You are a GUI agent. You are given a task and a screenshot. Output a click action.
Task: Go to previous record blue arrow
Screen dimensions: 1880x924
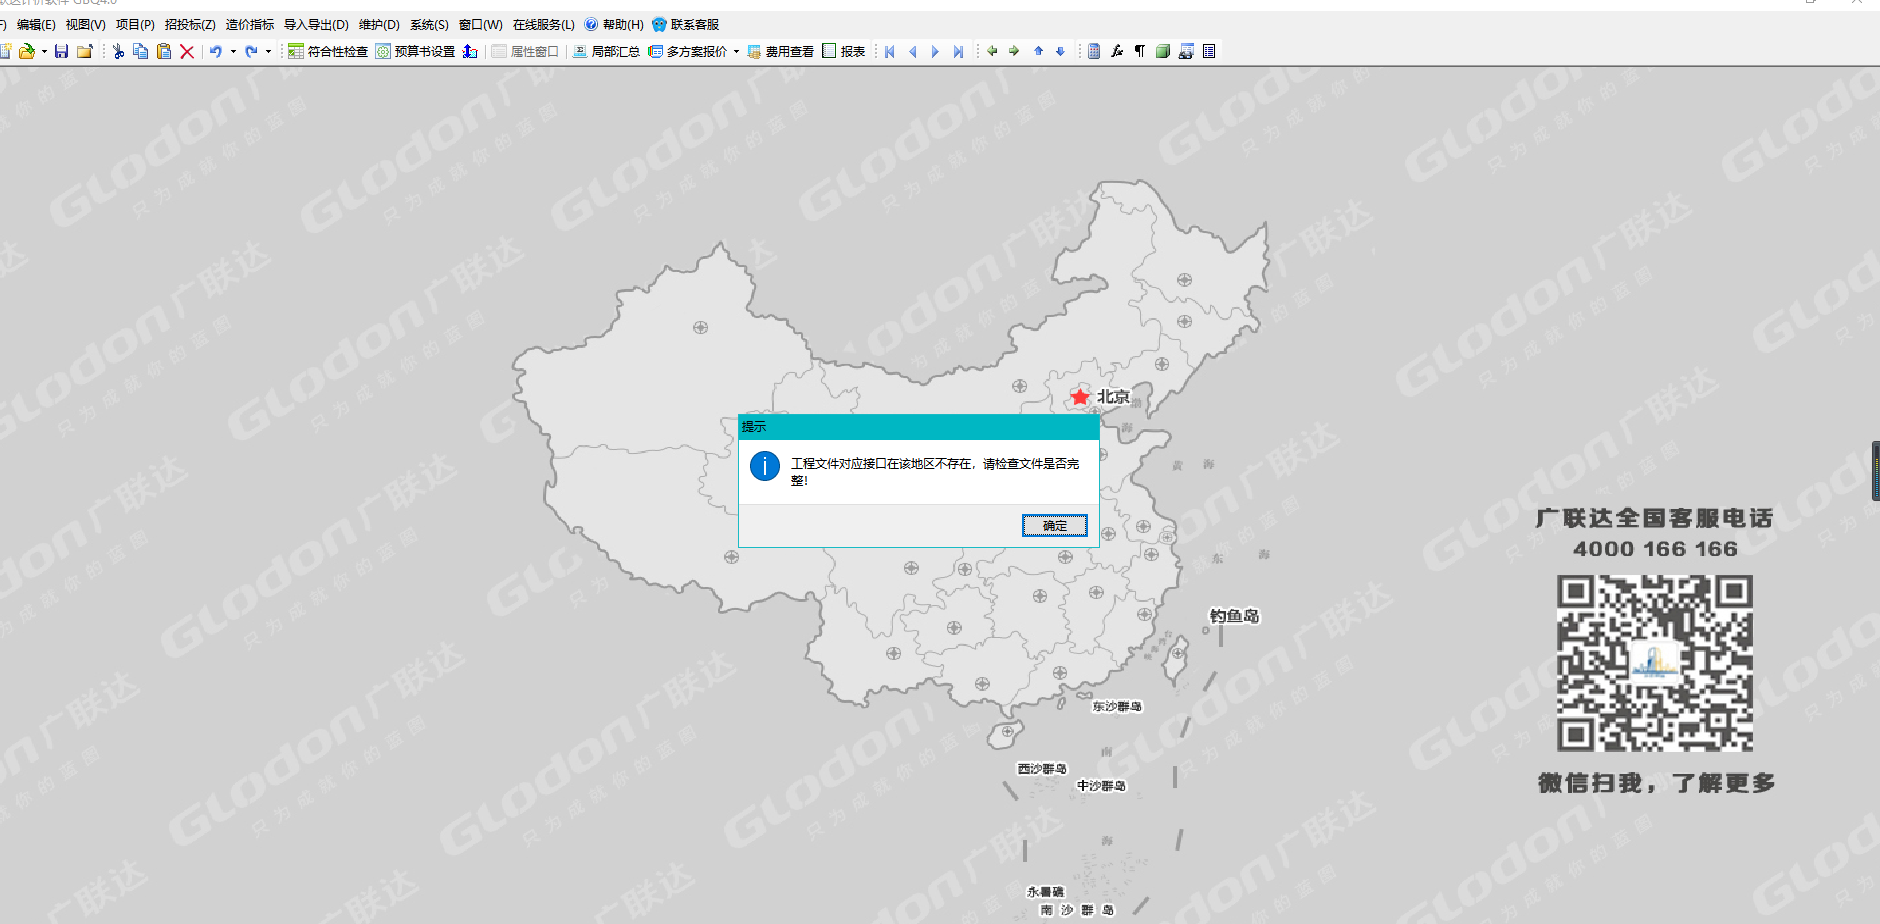click(912, 51)
